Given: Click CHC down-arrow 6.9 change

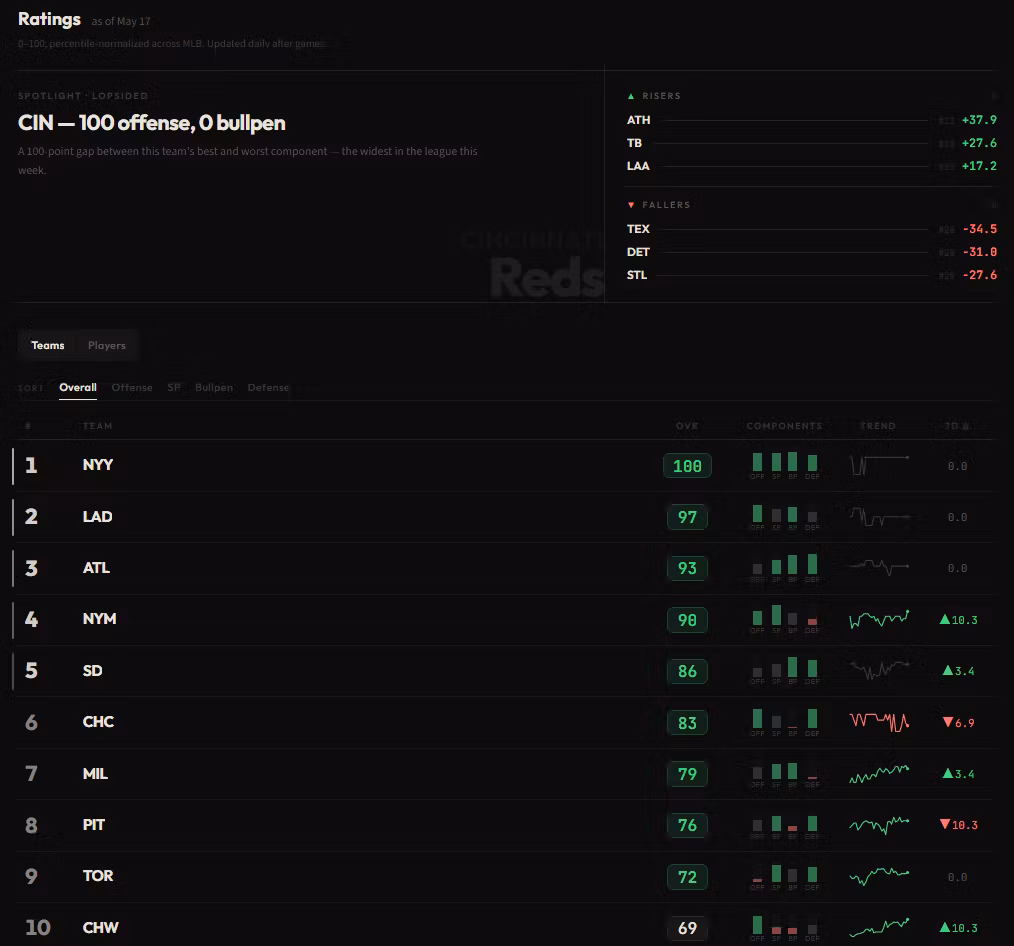Looking at the screenshot, I should (958, 723).
